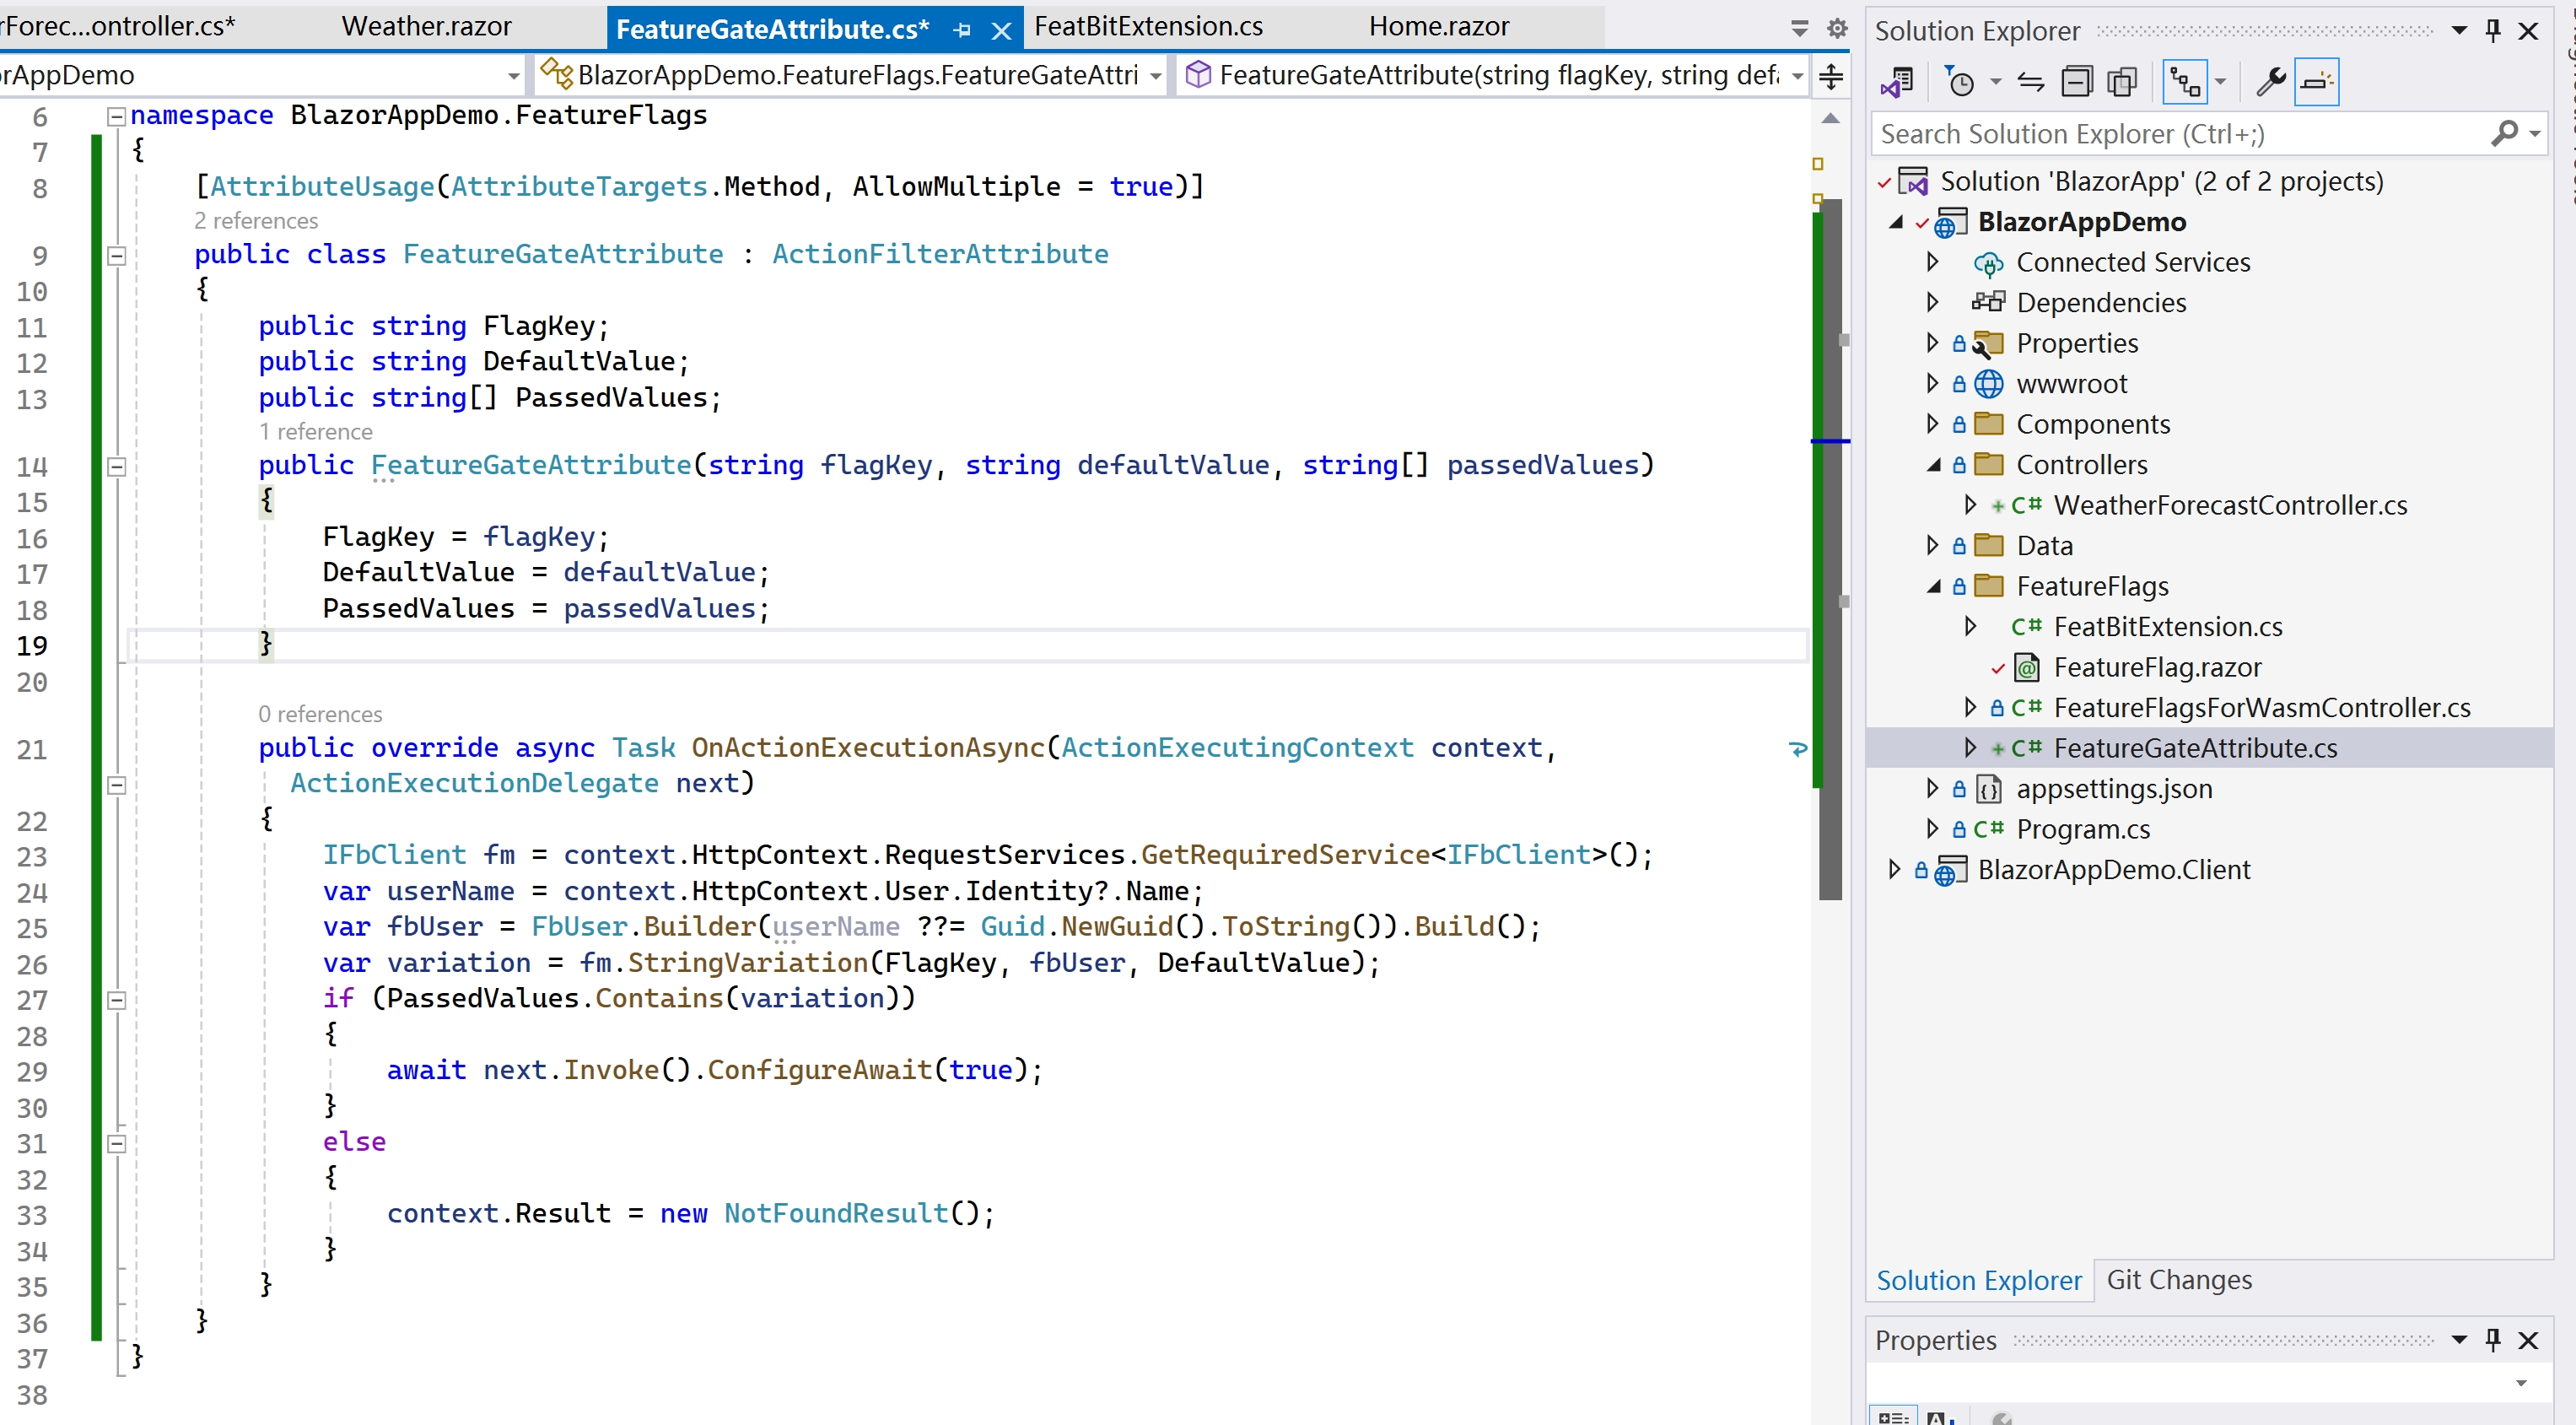Collapse OnActionExecutionAsync method outline
The width and height of the screenshot is (2576, 1425).
116,785
